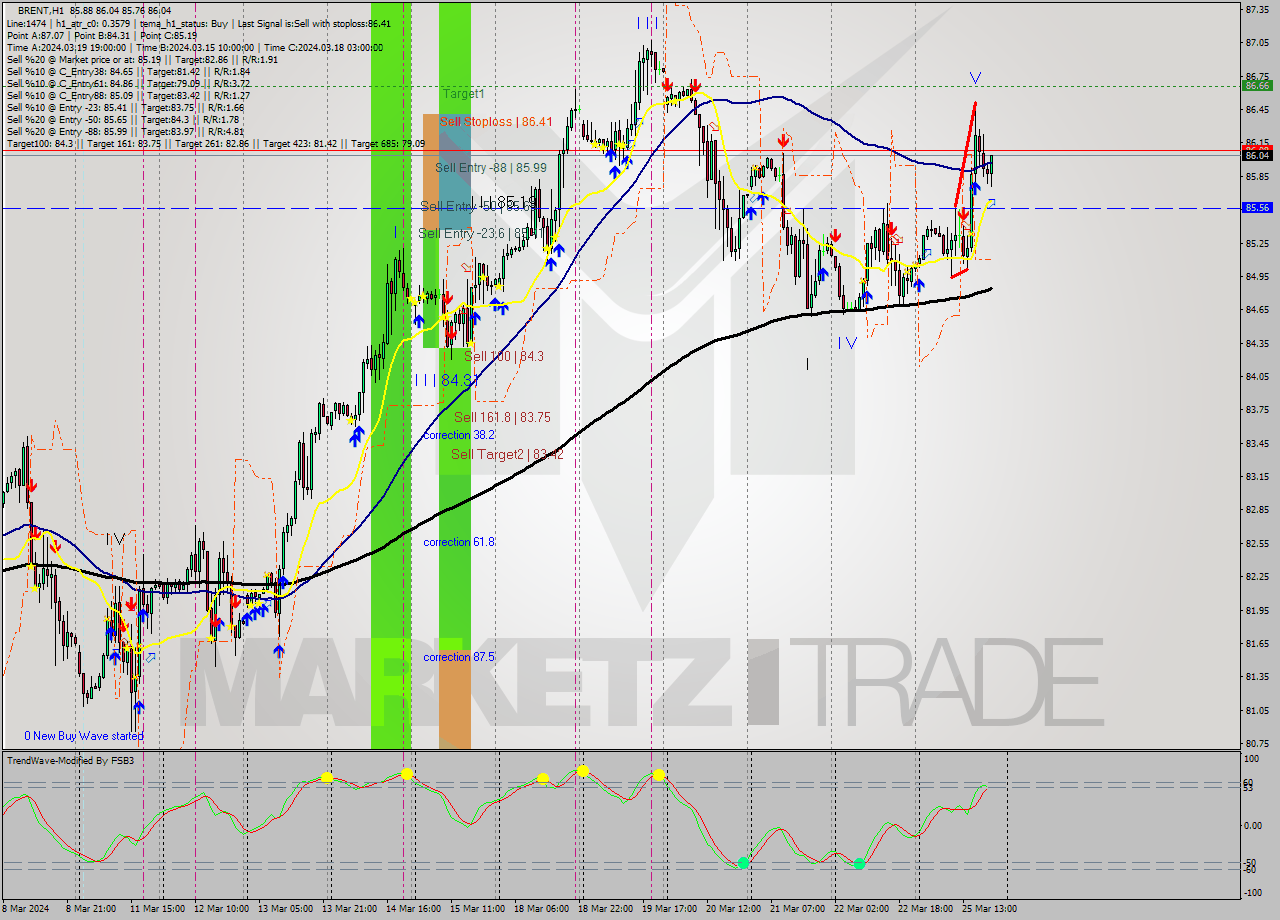Click the '8 Mar 2024' time label
The height and width of the screenshot is (920, 1280).
click(x=26, y=908)
